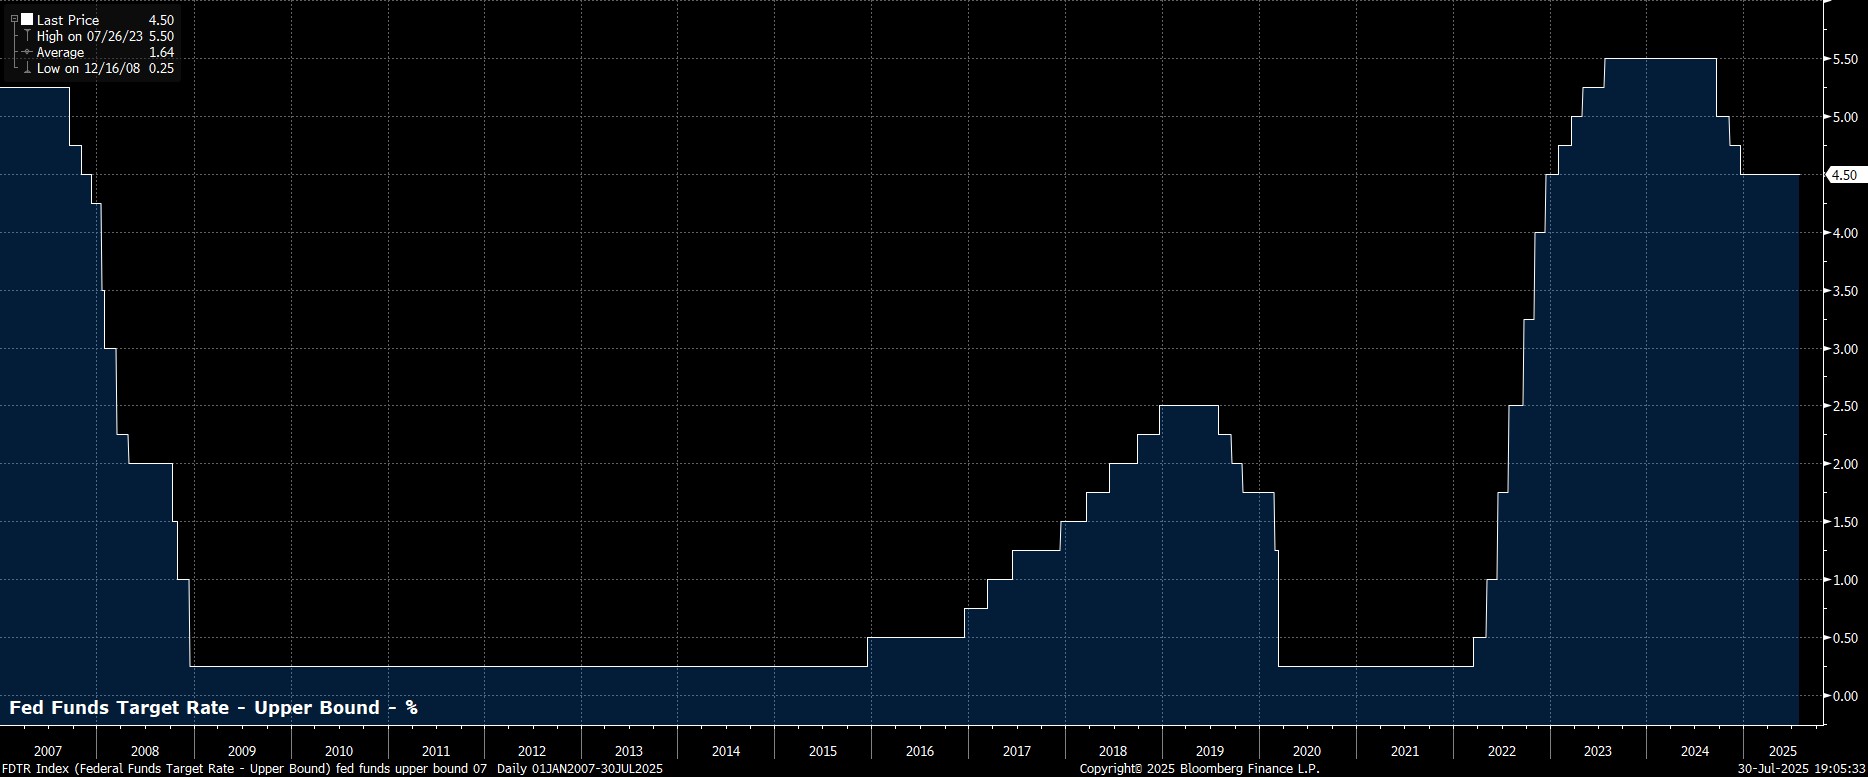The image size is (1868, 777).
Task: Click the 30-Jul-2025 19:05:33 timestamp
Action: 1801,769
